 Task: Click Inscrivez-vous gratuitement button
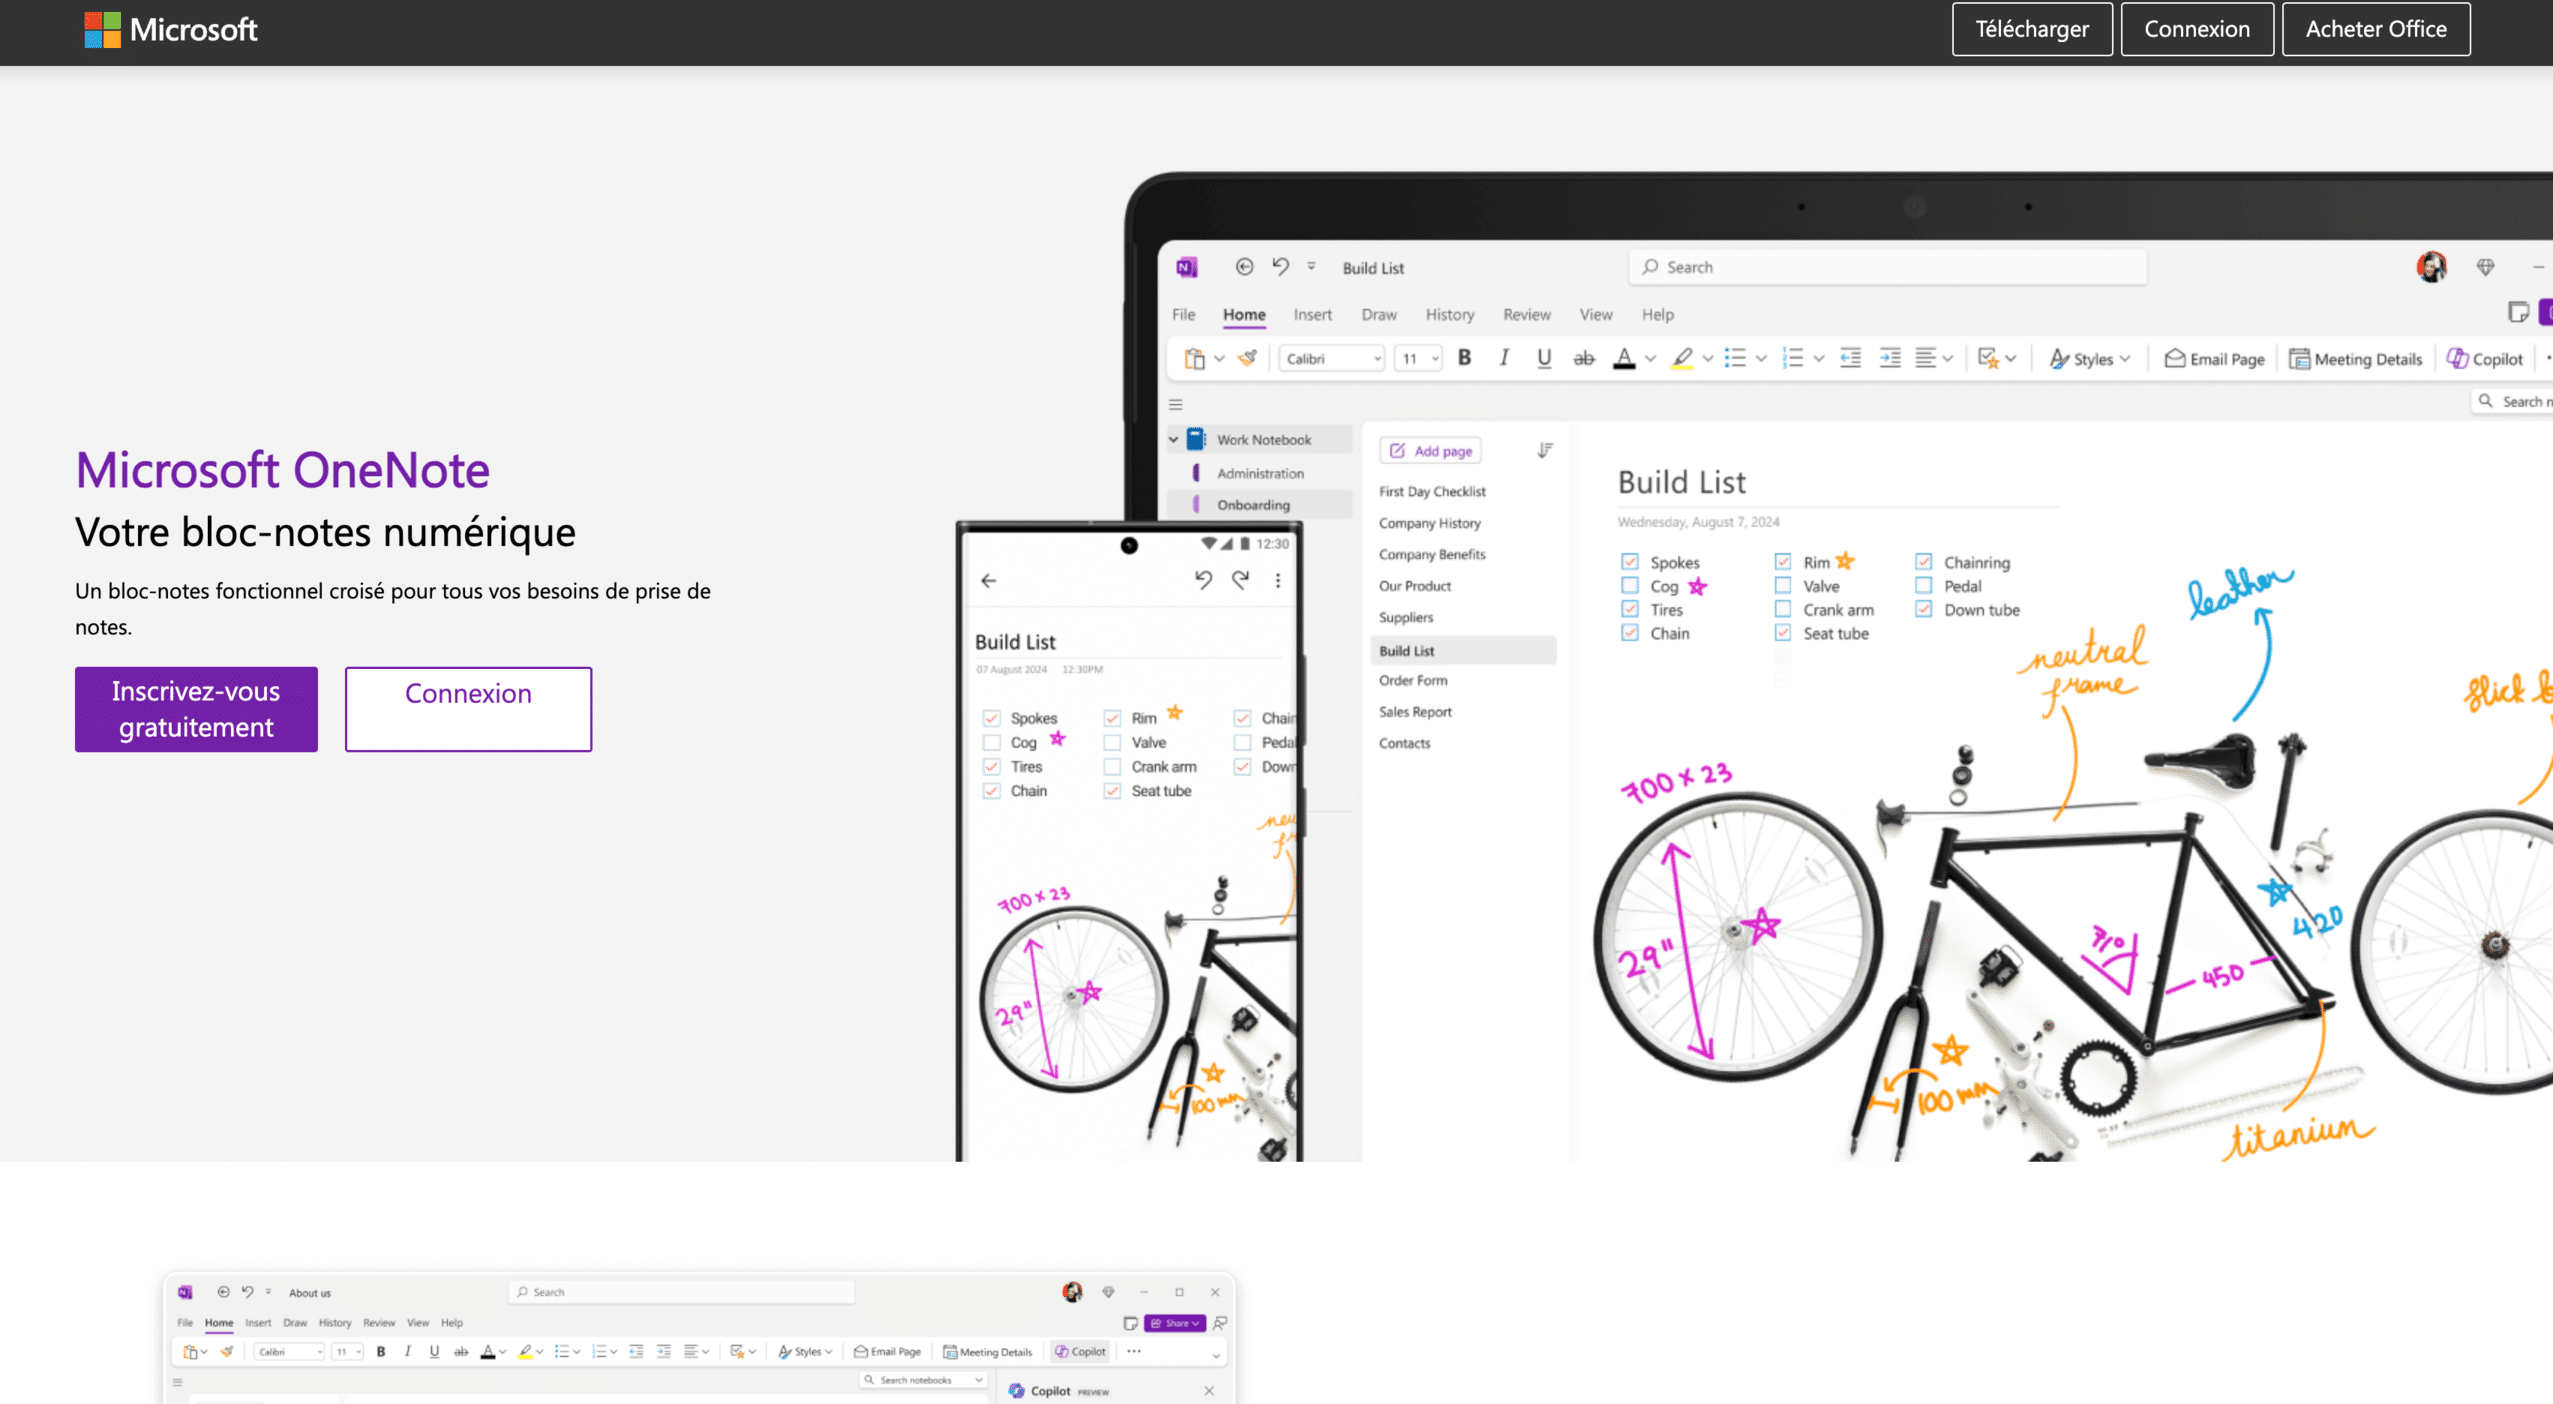pyautogui.click(x=196, y=709)
